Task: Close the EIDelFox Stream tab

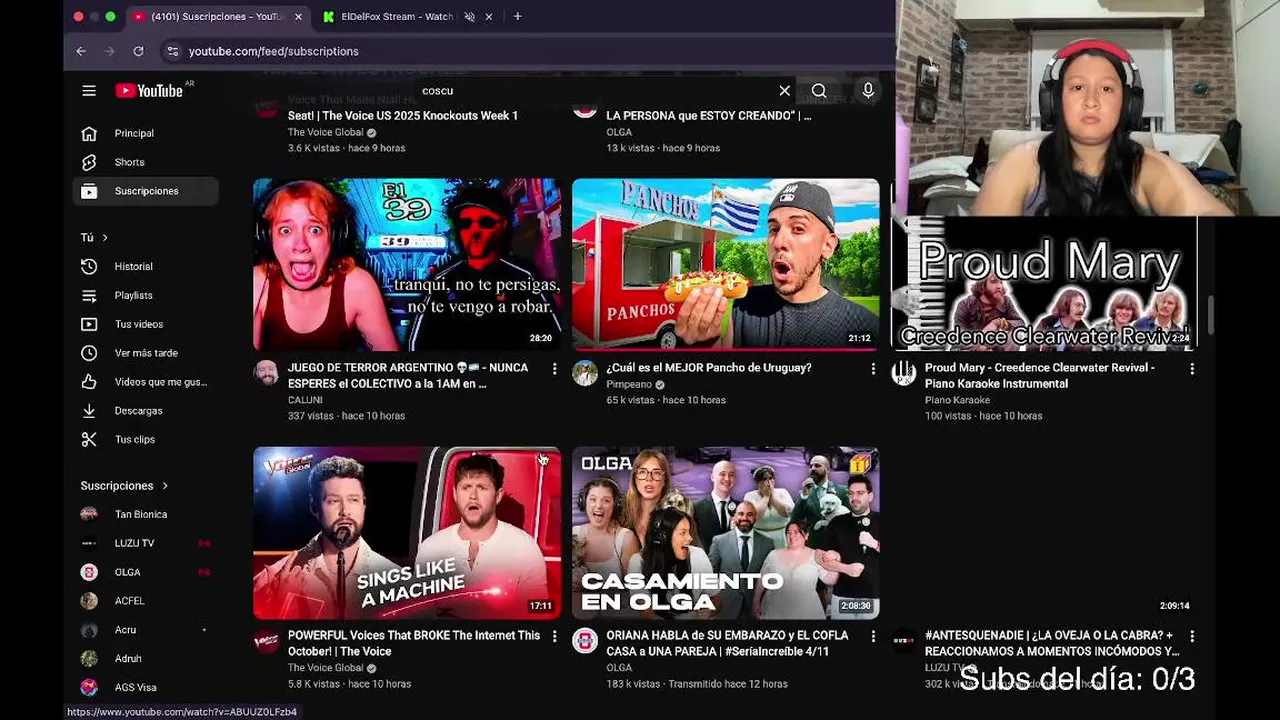Action: (x=489, y=17)
